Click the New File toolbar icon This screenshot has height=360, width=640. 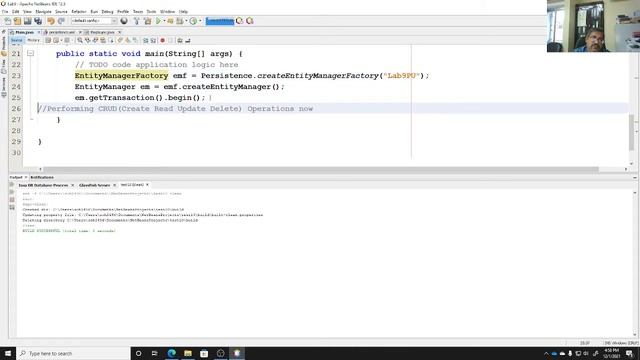coord(7,21)
